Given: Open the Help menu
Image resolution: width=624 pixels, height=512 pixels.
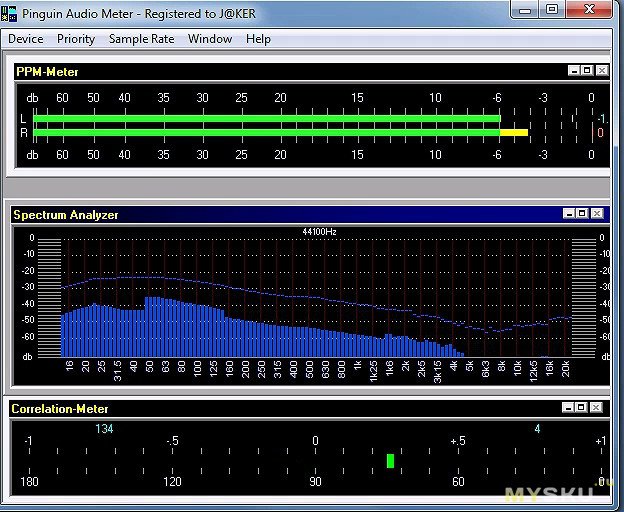Looking at the screenshot, I should 258,39.
